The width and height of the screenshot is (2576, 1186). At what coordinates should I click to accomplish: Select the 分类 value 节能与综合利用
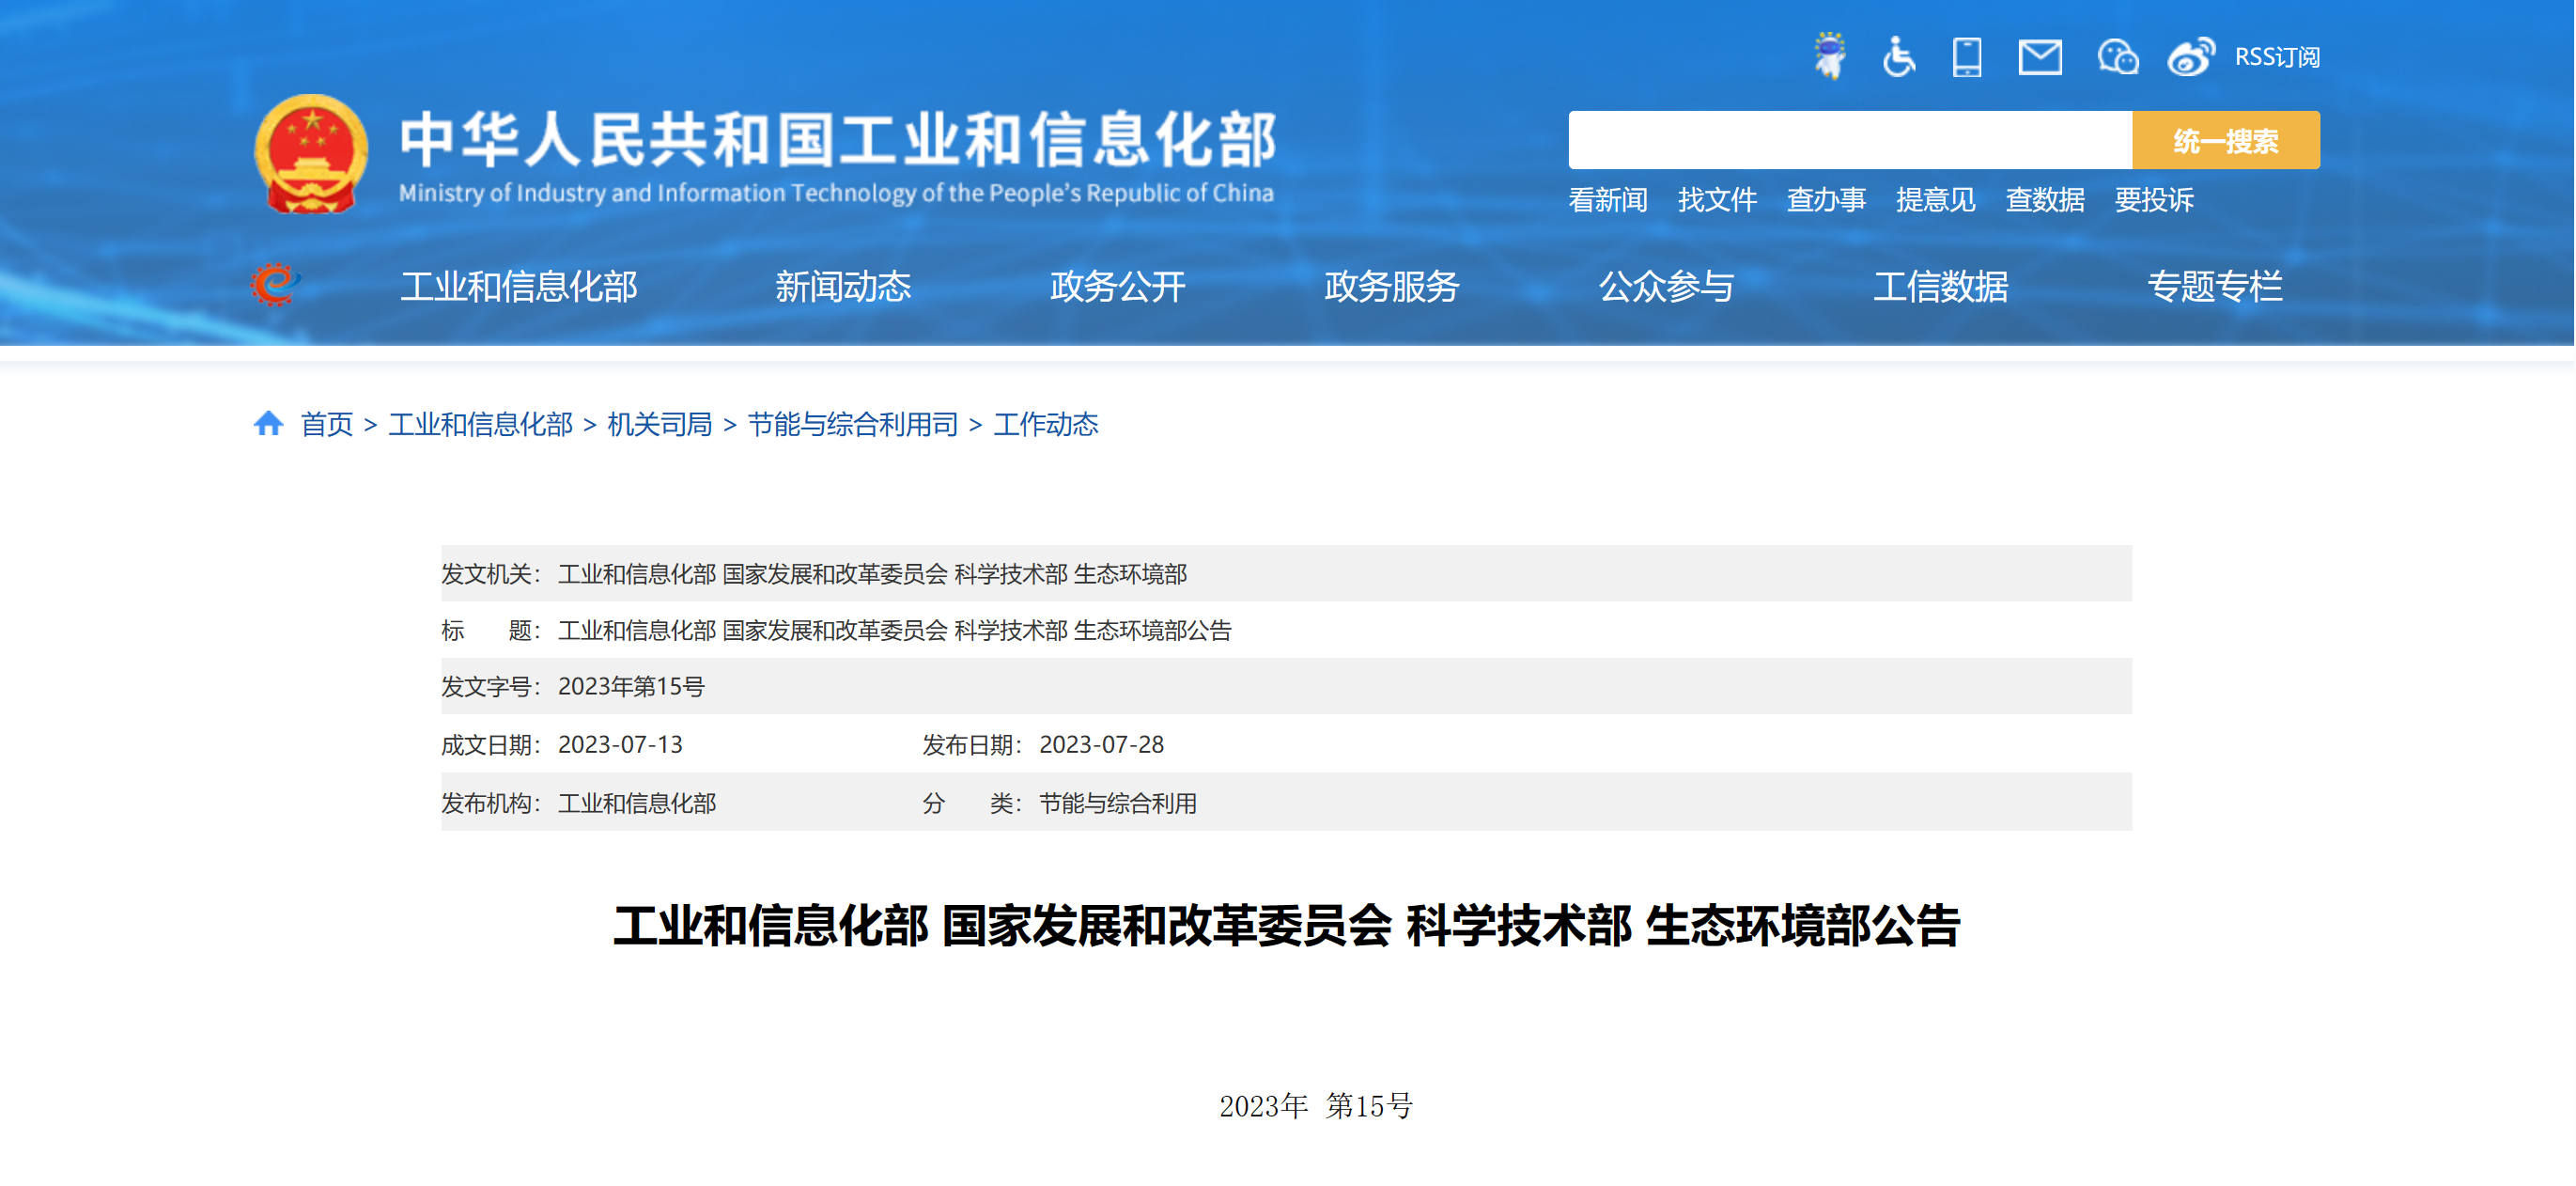coord(1118,804)
